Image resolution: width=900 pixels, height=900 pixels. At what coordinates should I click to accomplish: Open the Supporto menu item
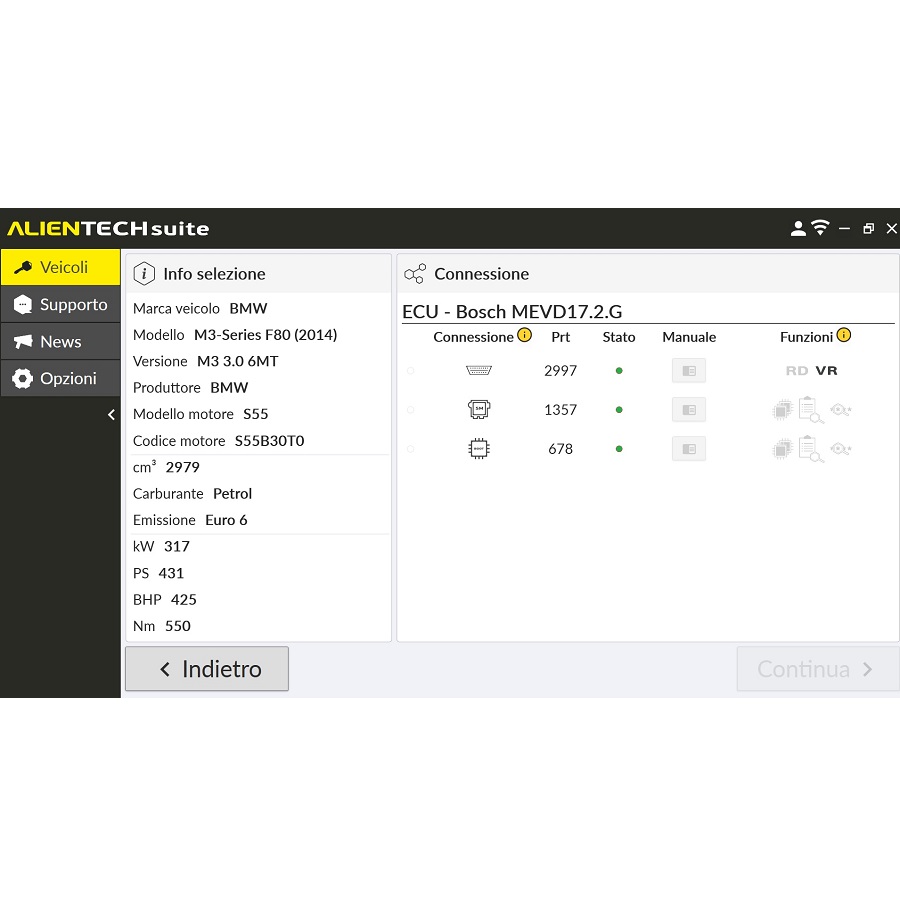click(60, 305)
